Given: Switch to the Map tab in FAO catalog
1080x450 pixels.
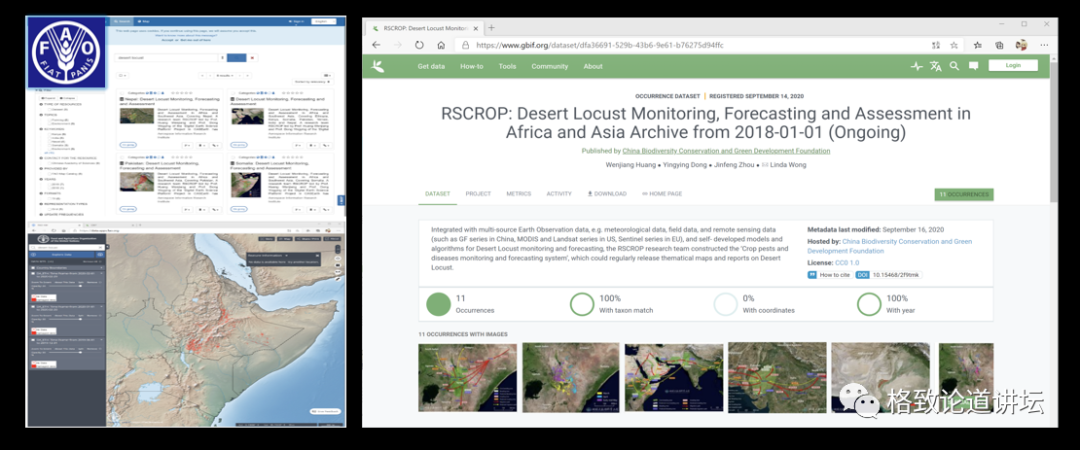Looking at the screenshot, I should (x=144, y=21).
